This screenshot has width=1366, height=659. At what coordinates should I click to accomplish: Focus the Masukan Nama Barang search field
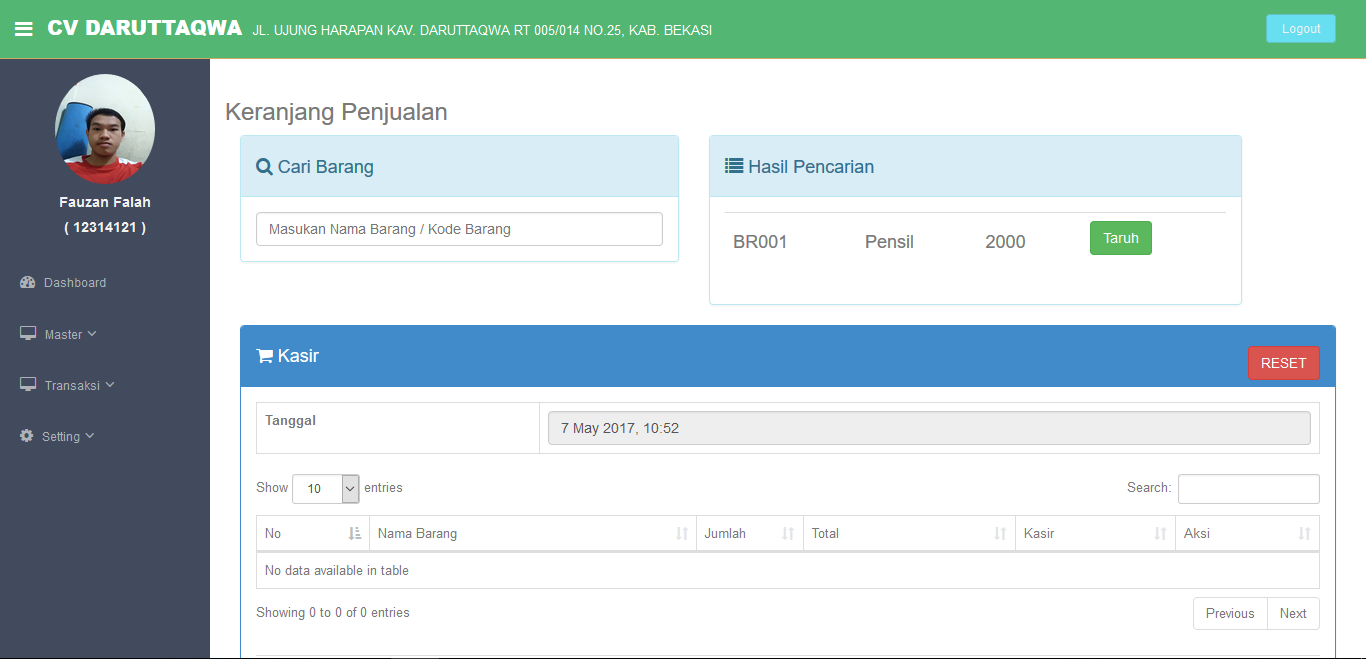pos(459,229)
